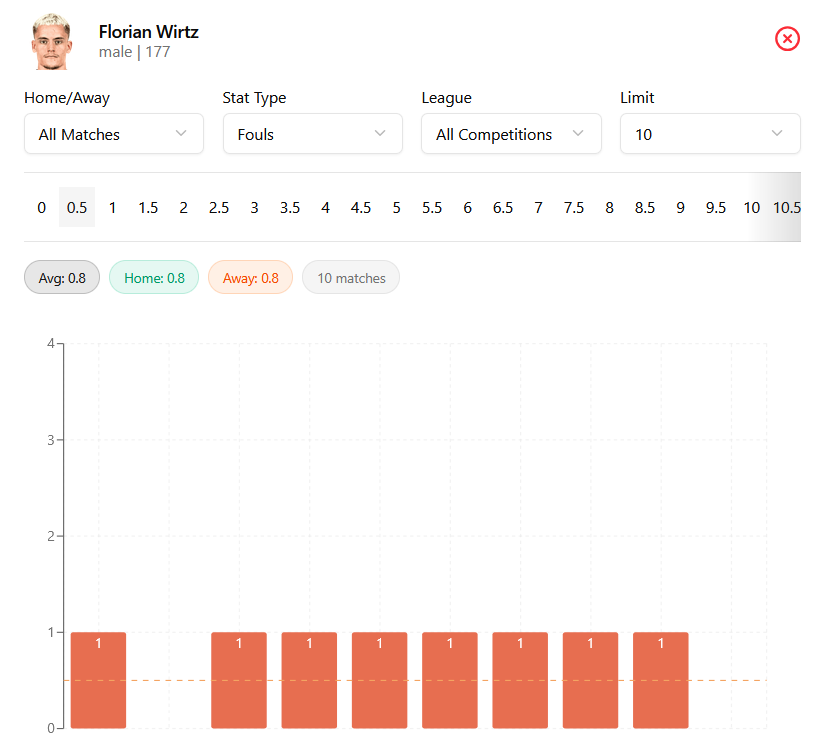Select the 0.5 threshold value

pyautogui.click(x=77, y=208)
